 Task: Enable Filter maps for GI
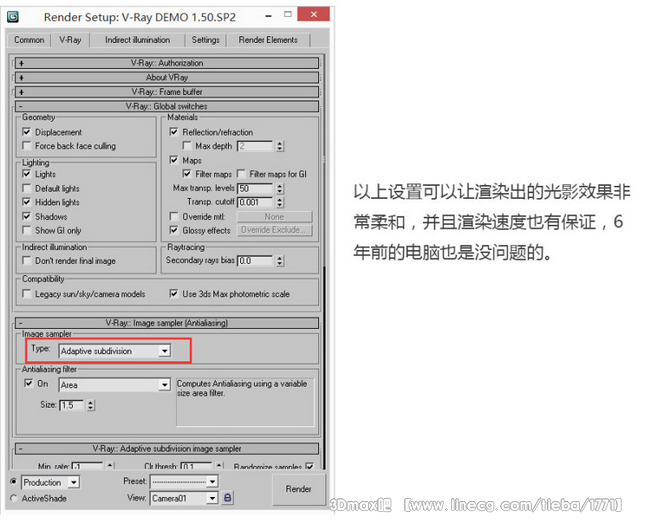click(241, 174)
